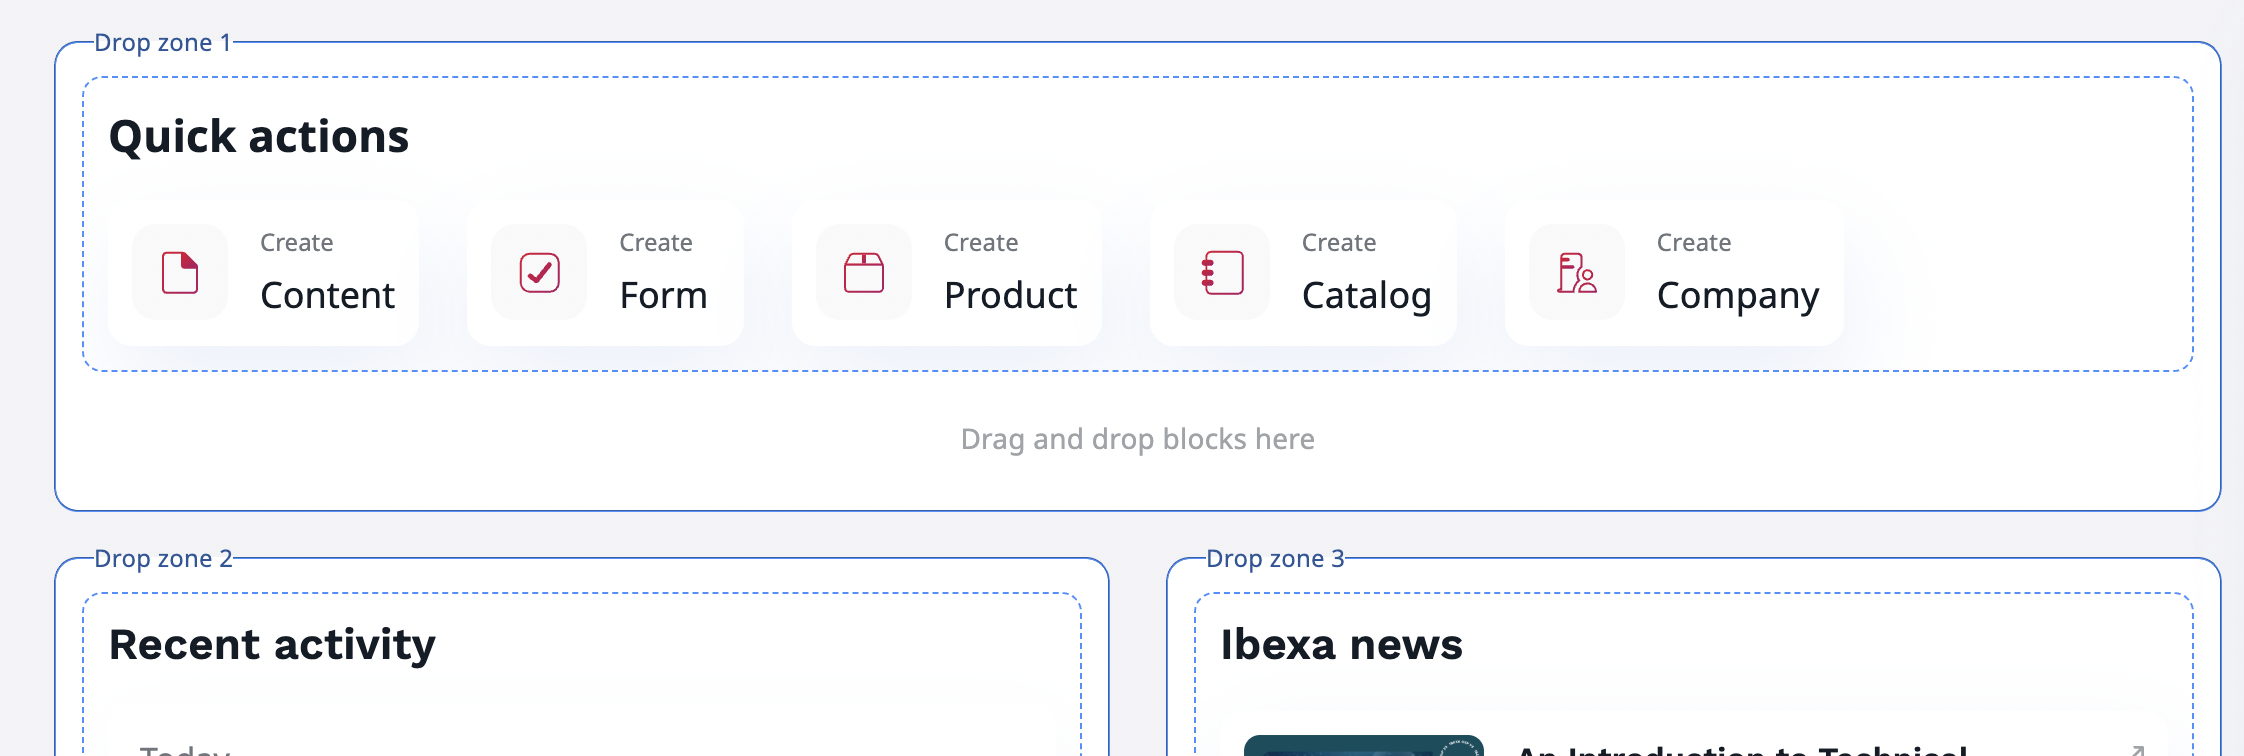Click the drag and drop blocks area
The width and height of the screenshot is (2244, 756).
1139,439
